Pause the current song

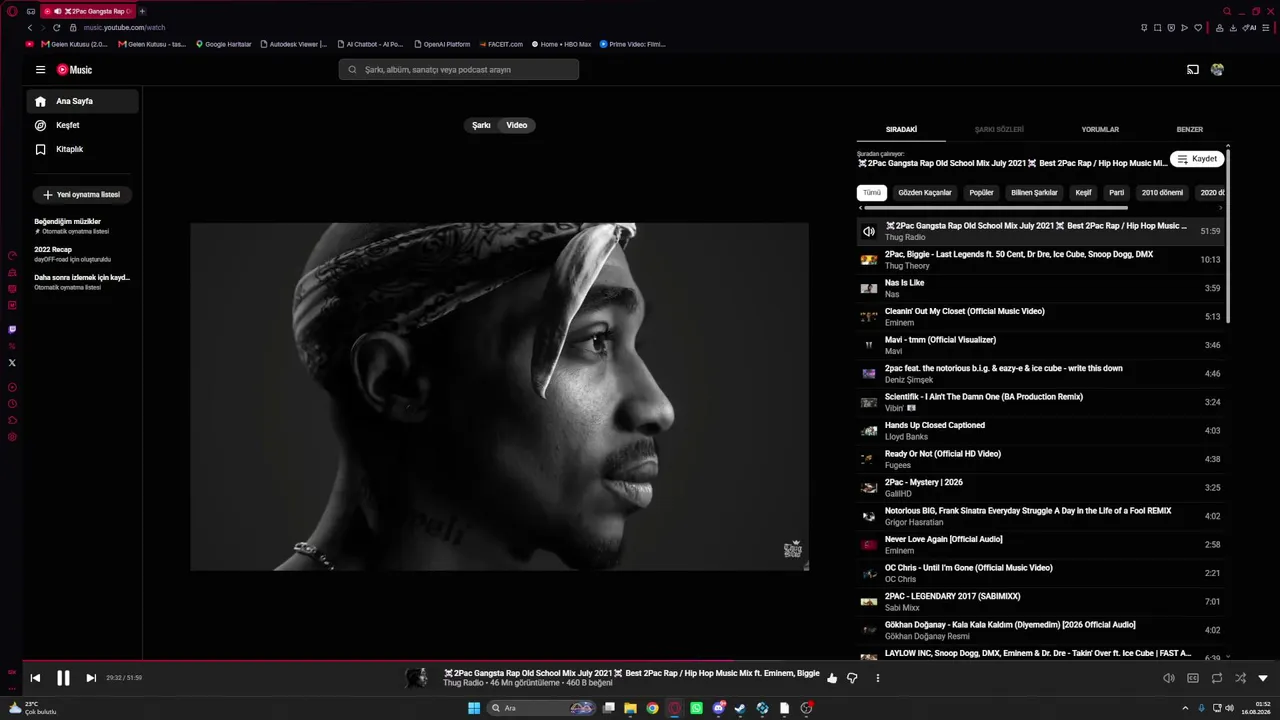[63, 678]
